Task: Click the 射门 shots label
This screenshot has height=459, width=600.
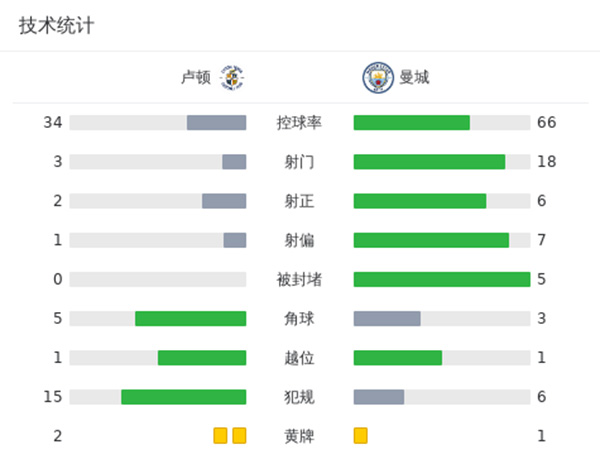Action: tap(299, 162)
